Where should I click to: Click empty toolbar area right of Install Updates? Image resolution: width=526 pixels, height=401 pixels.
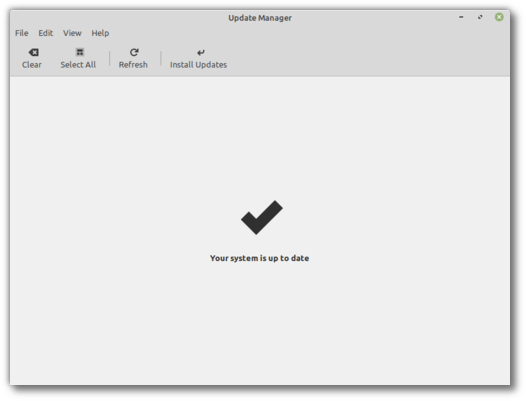(369, 59)
